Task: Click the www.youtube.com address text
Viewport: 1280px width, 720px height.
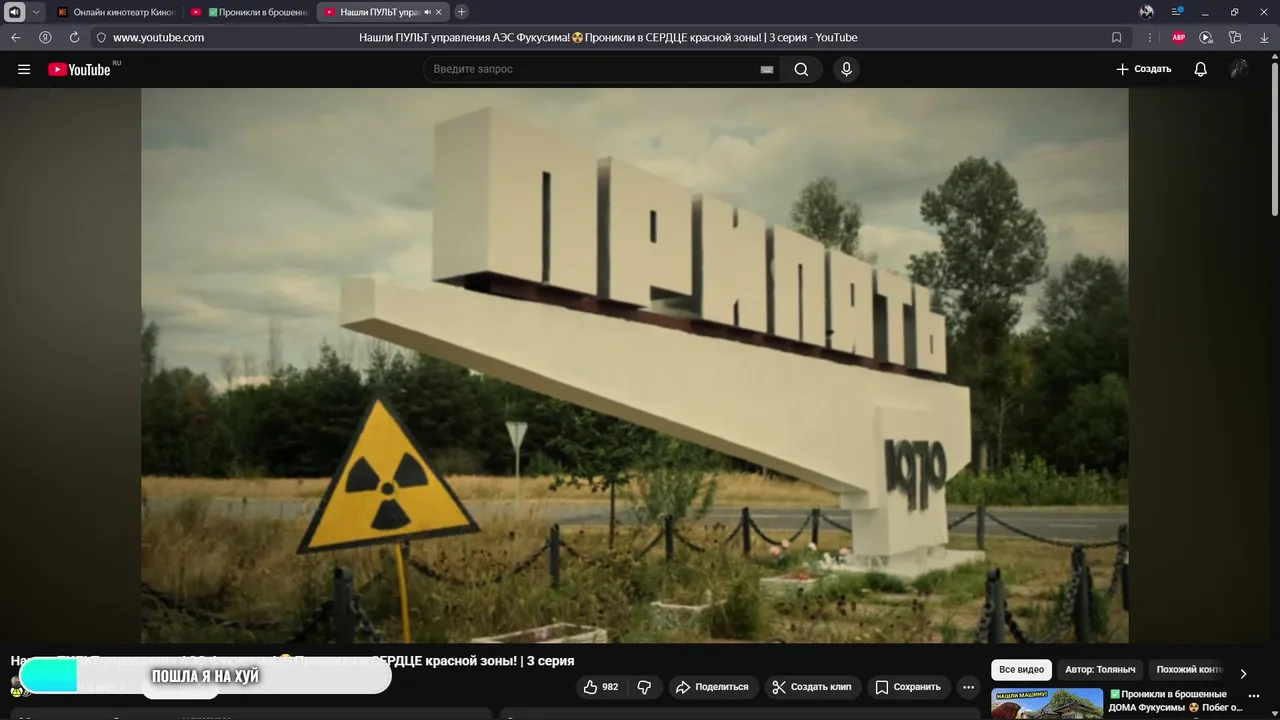Action: [x=158, y=37]
